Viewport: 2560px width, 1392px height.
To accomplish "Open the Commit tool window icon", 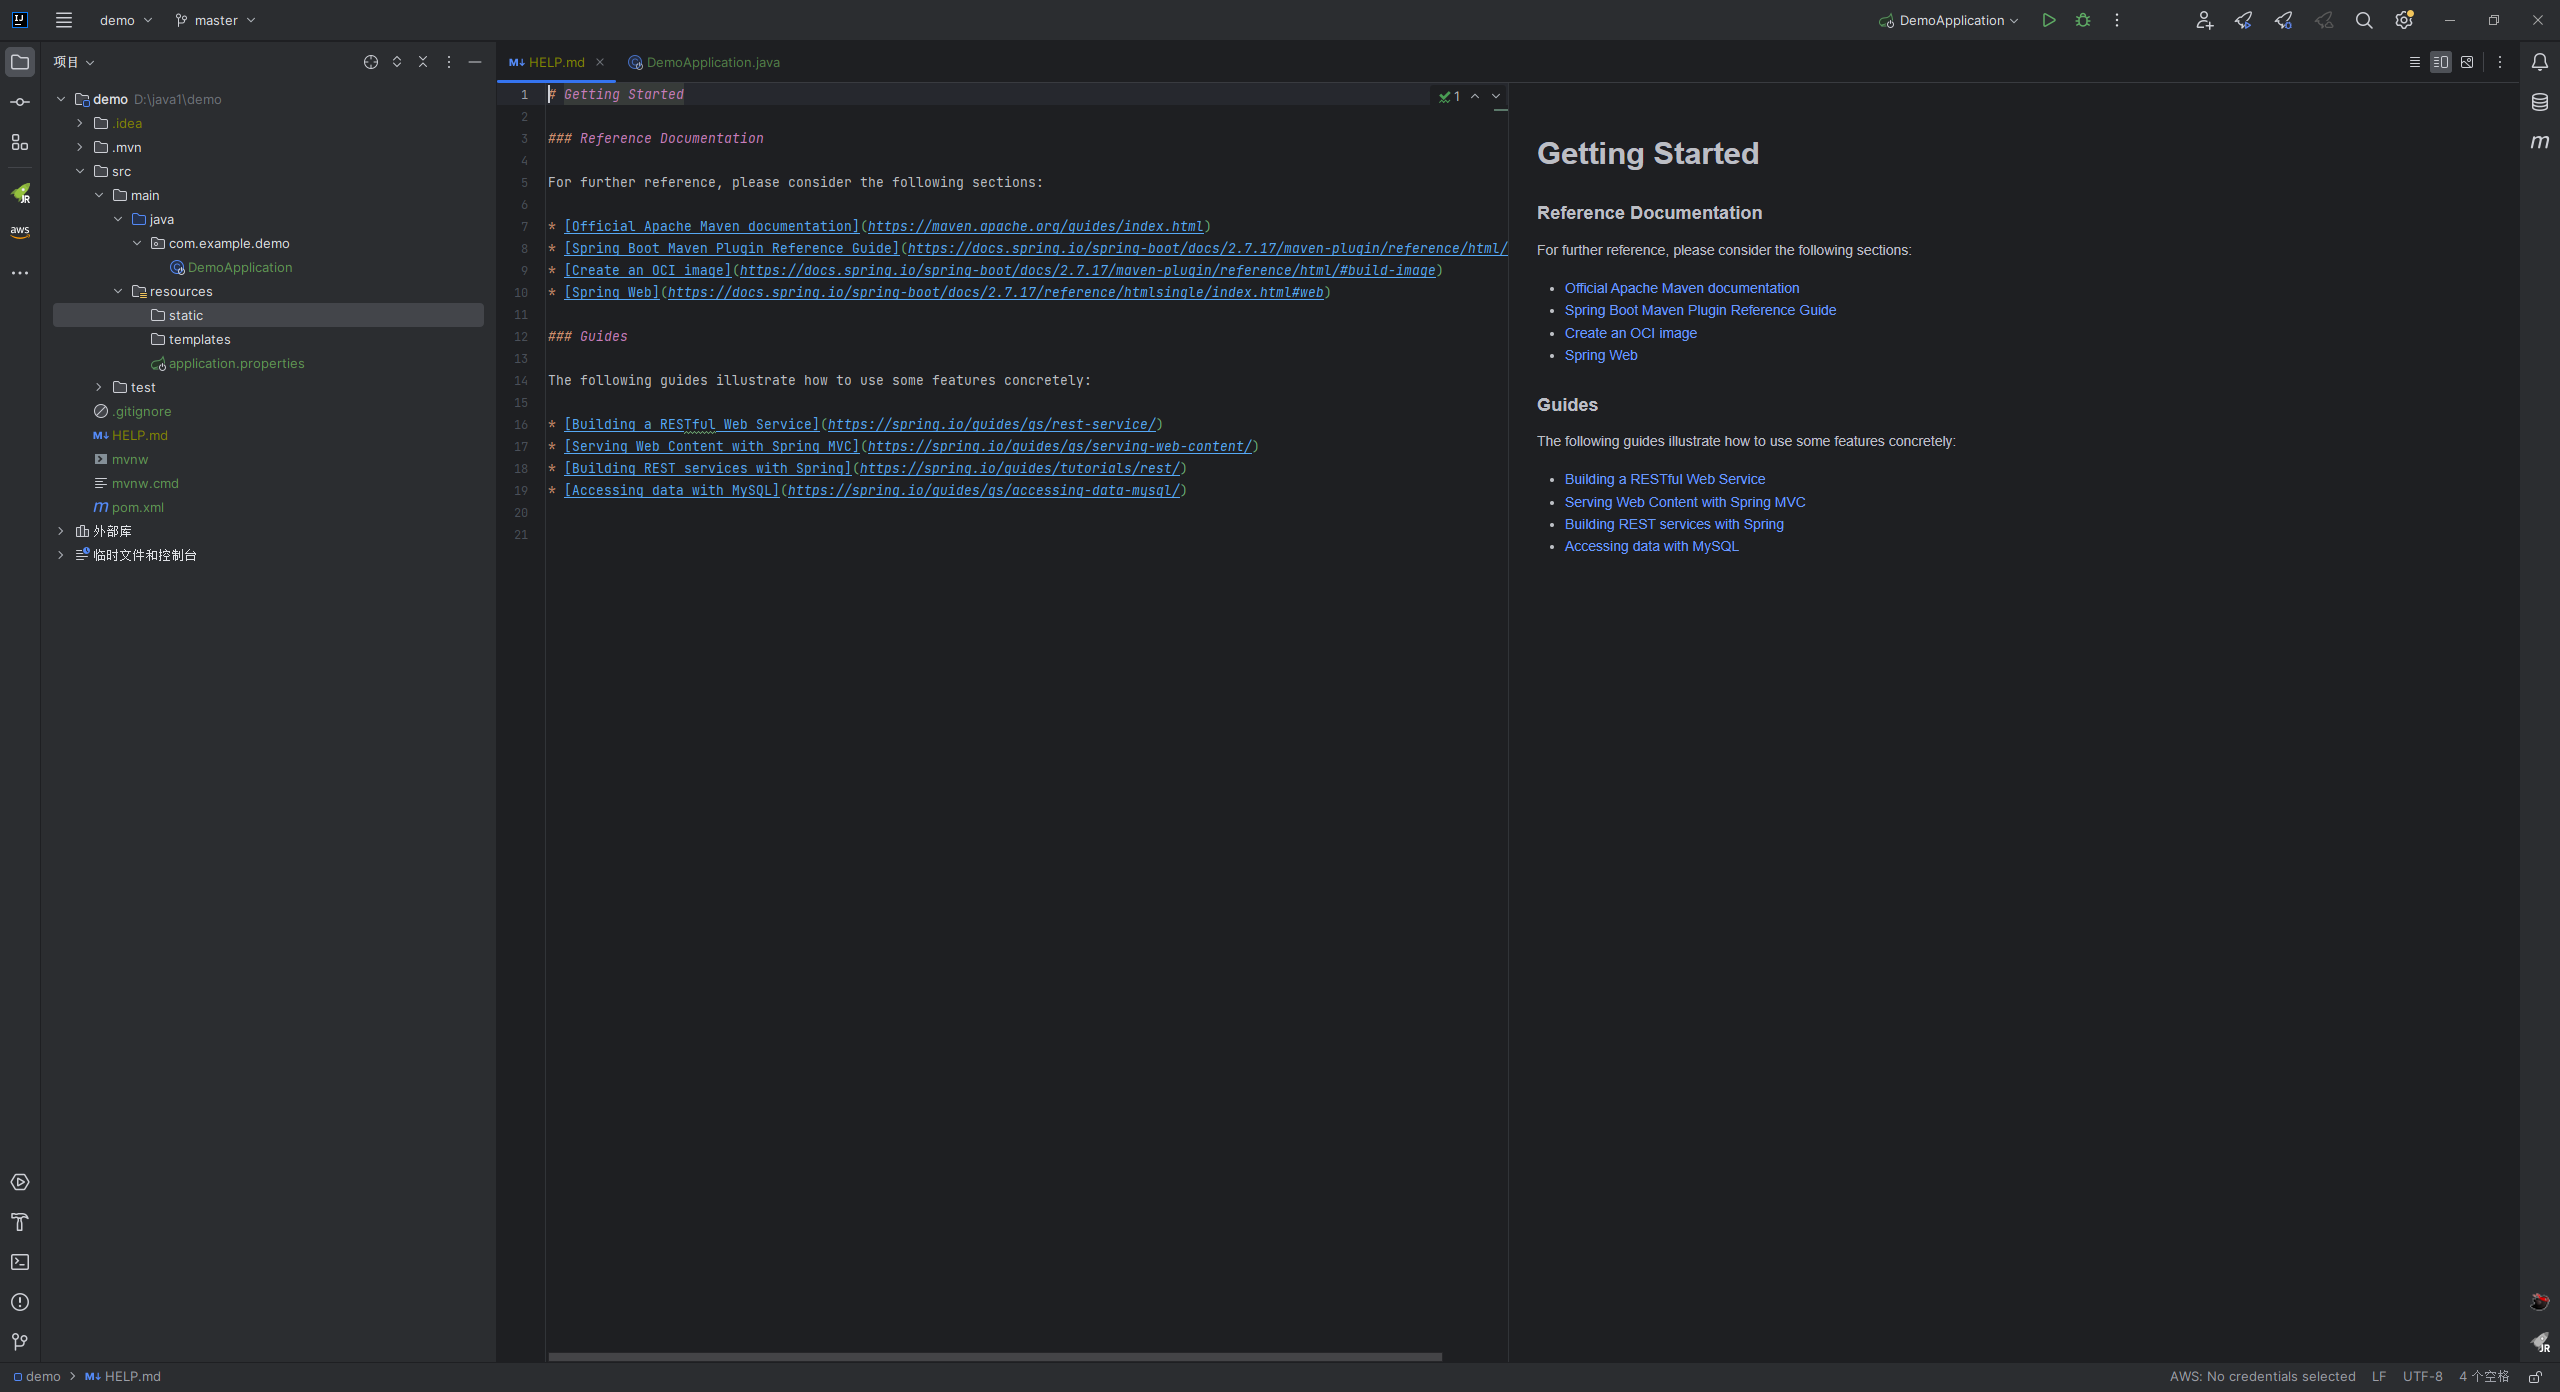I will point(20,102).
